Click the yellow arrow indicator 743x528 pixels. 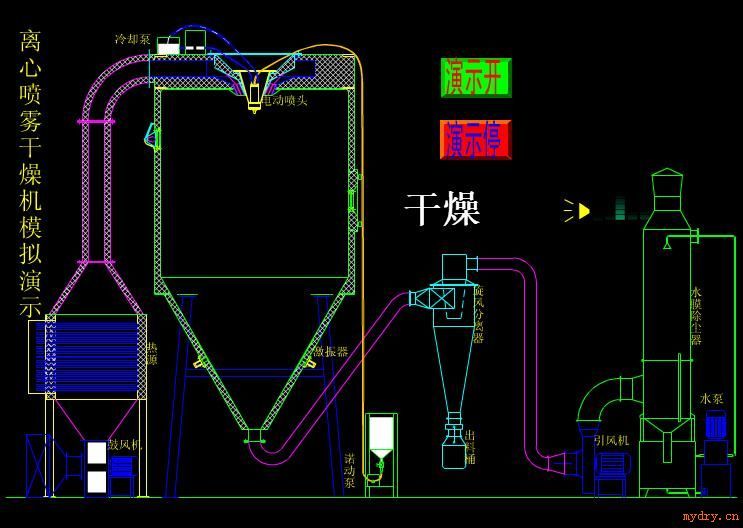pyautogui.click(x=582, y=211)
